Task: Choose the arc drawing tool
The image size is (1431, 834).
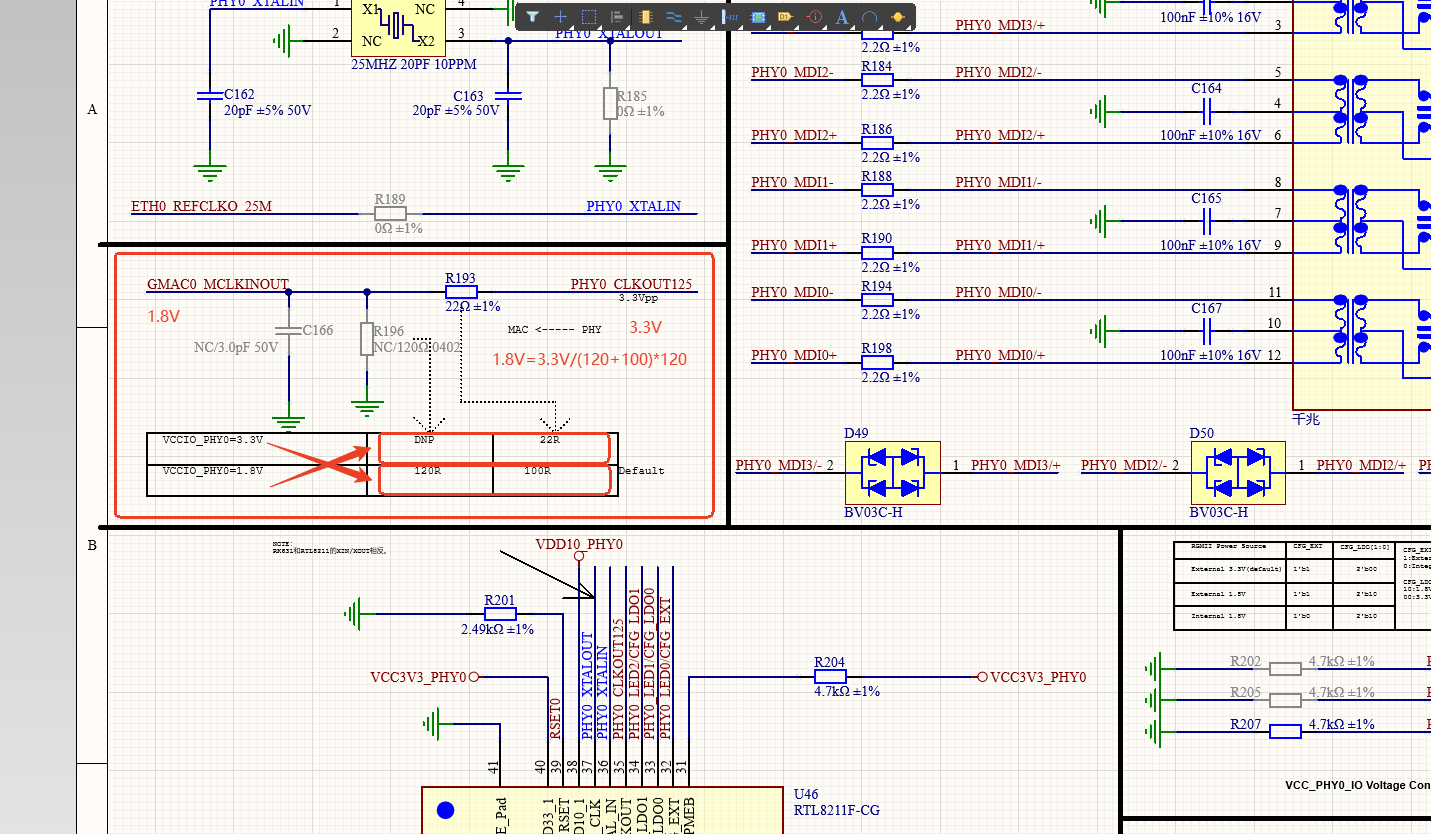Action: coord(870,17)
